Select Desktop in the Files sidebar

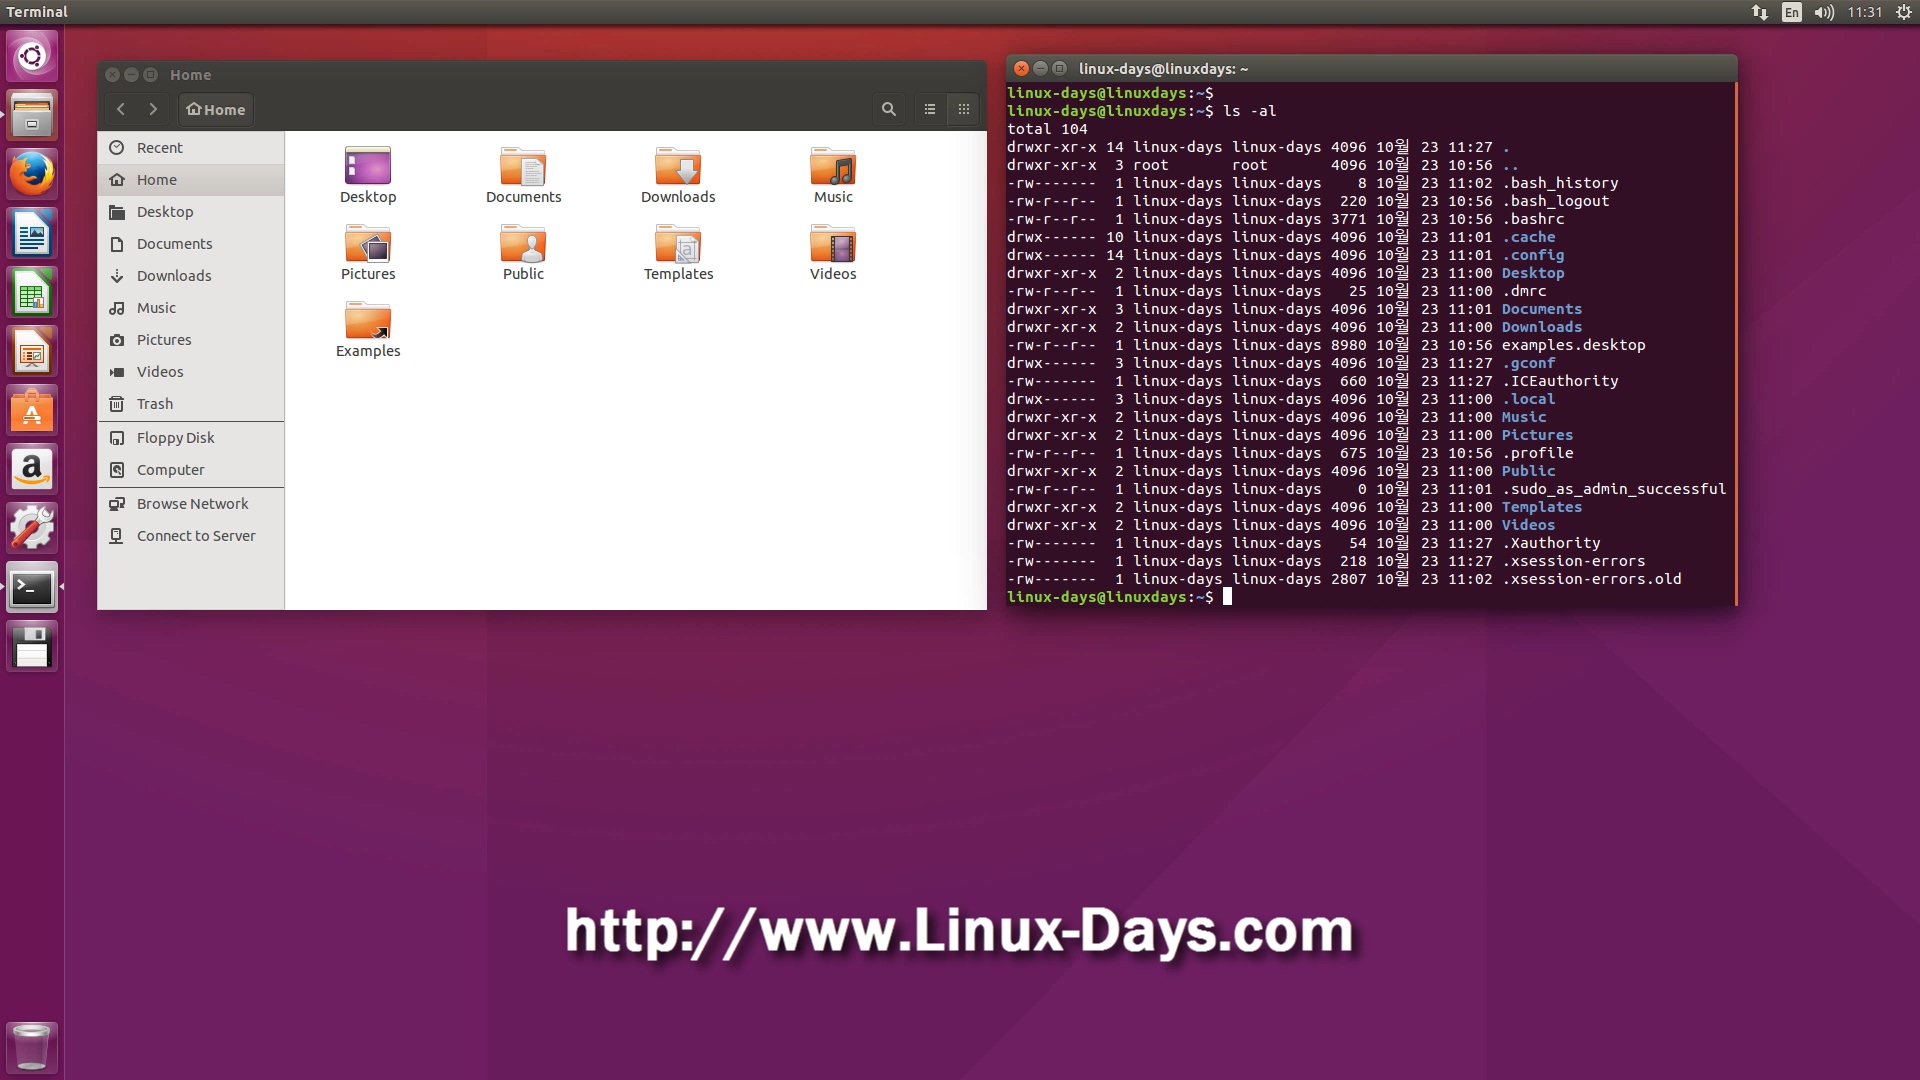pos(191,211)
